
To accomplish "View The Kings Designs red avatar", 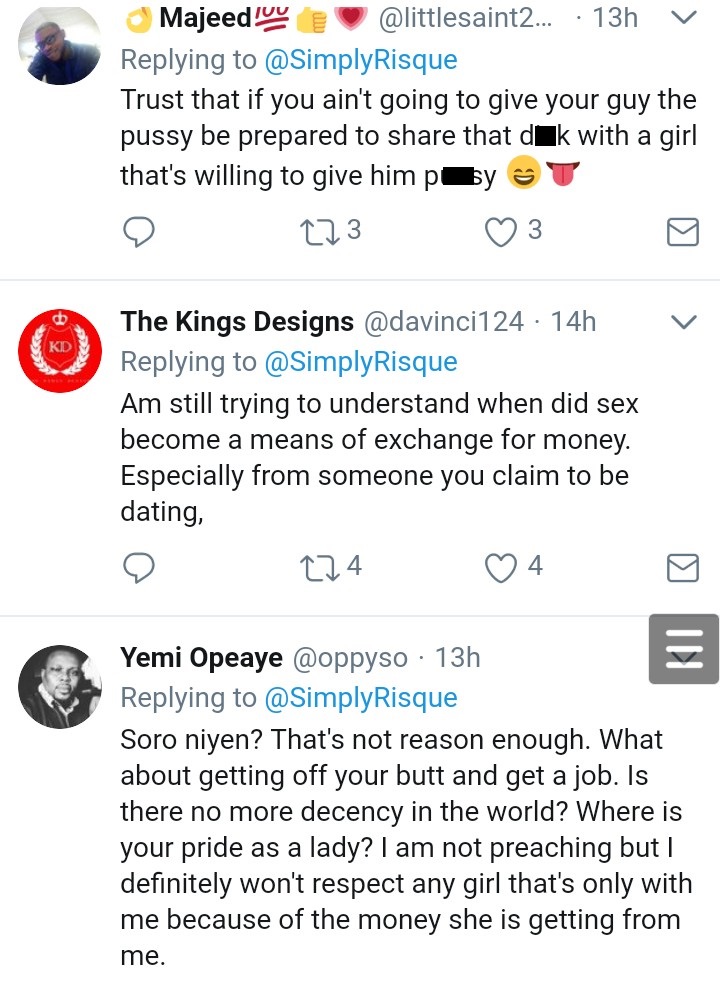I will click(x=60, y=348).
